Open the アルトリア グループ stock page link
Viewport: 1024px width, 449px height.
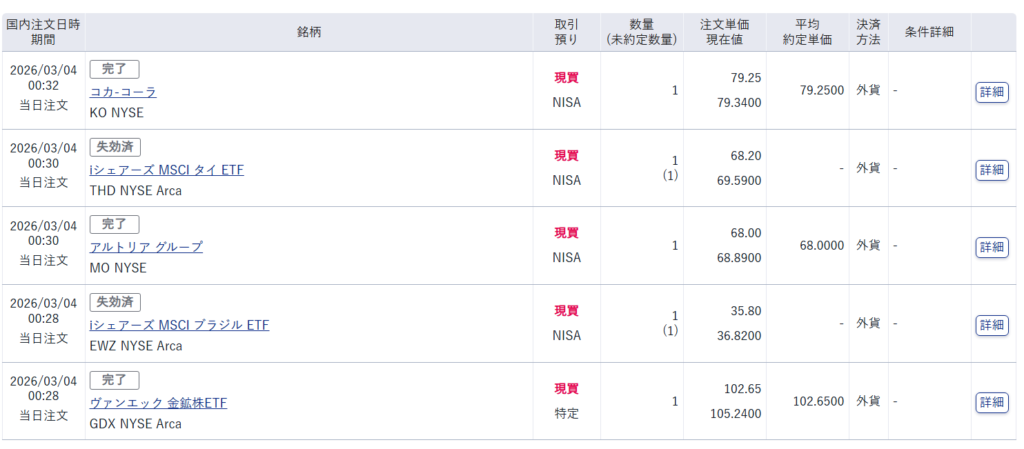point(146,247)
